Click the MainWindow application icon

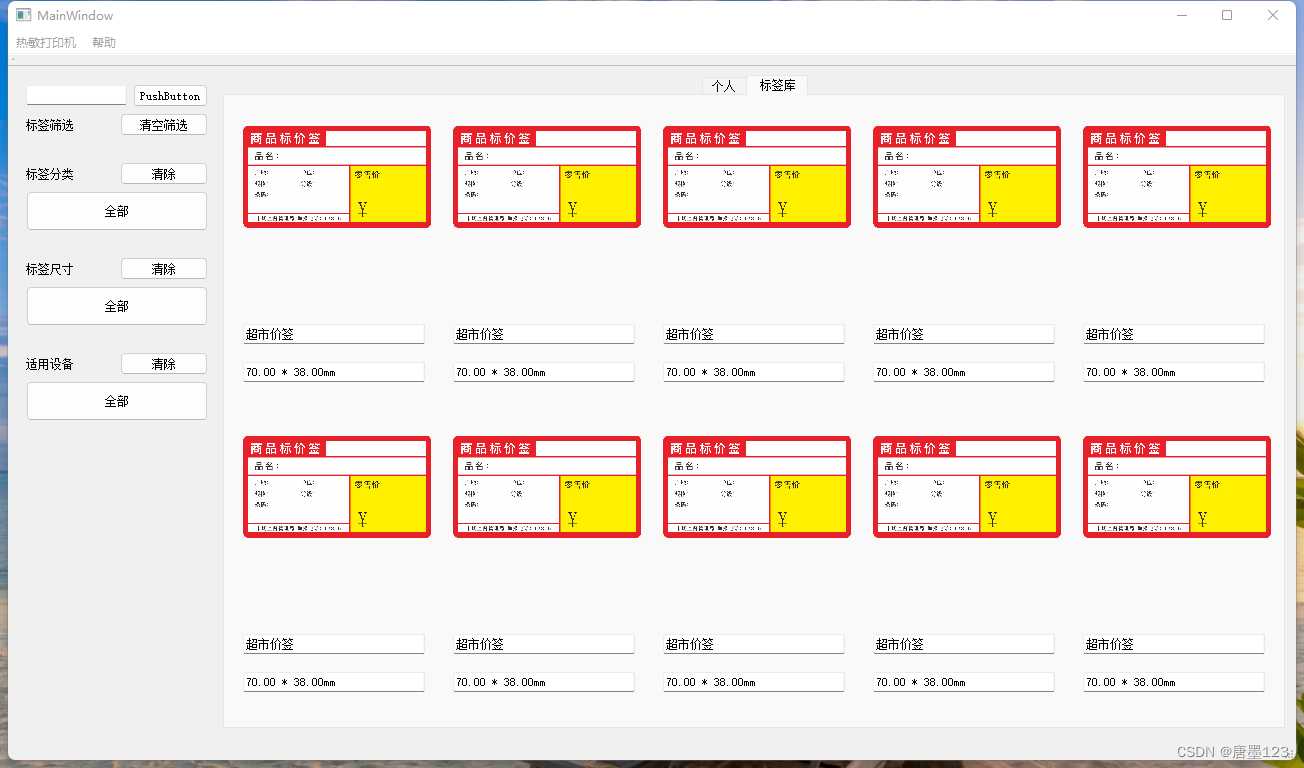[23, 15]
